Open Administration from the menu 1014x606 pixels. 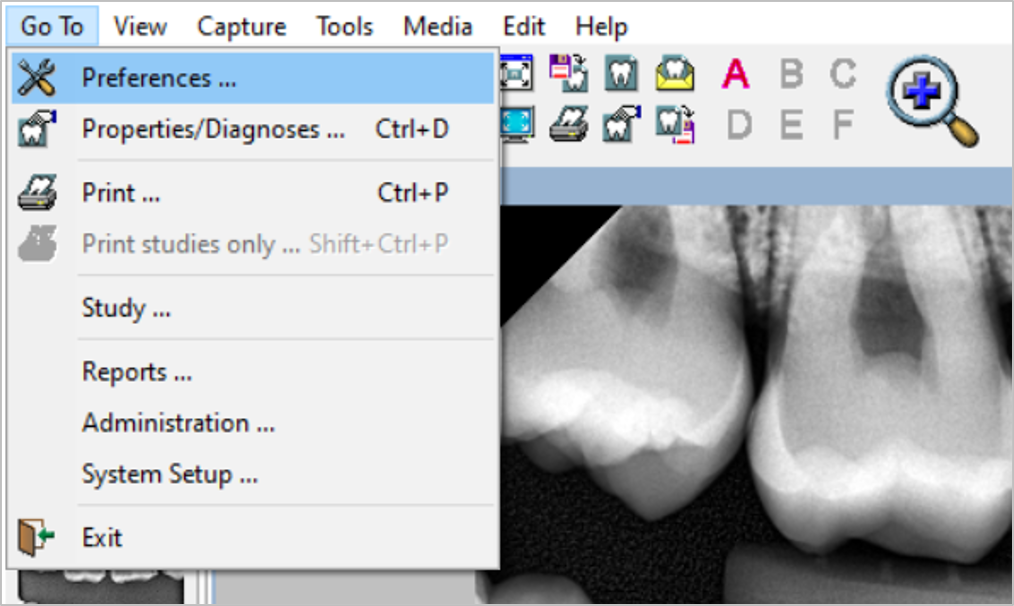[x=178, y=423]
